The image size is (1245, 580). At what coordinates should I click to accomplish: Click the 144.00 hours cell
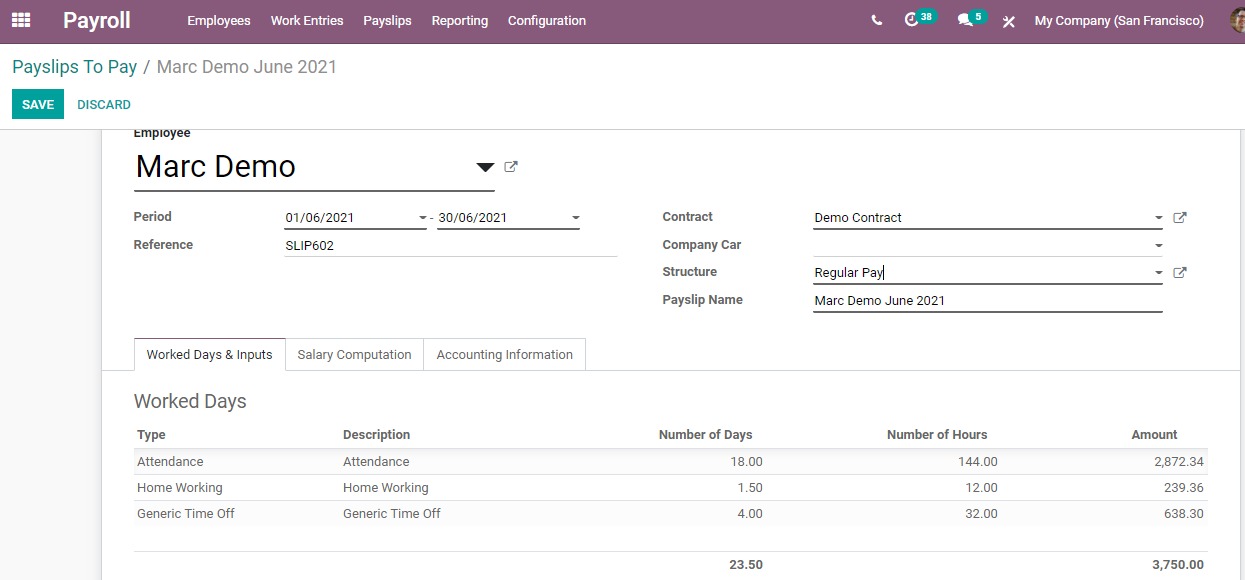977,462
